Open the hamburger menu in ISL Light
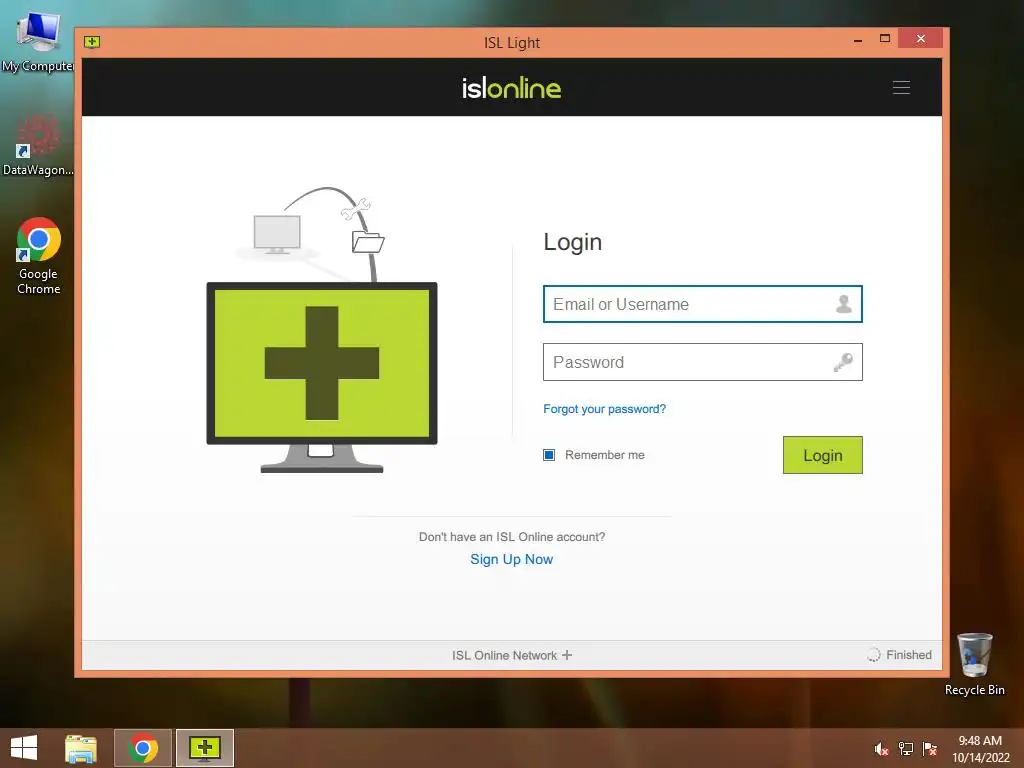The height and width of the screenshot is (768, 1024). (901, 88)
